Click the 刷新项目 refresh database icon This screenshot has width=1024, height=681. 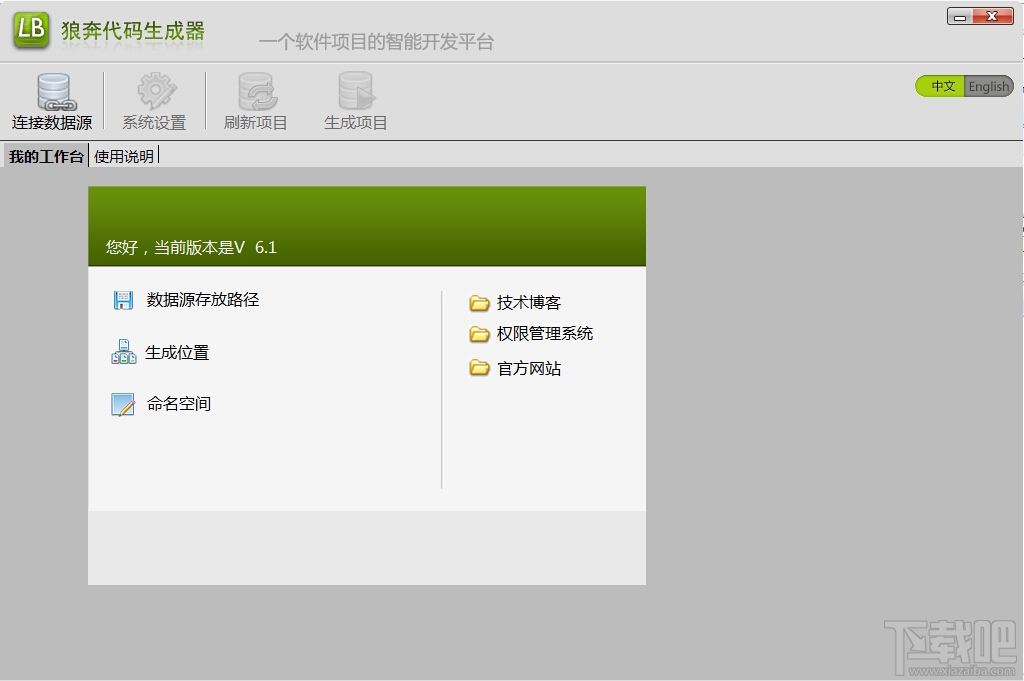click(257, 91)
